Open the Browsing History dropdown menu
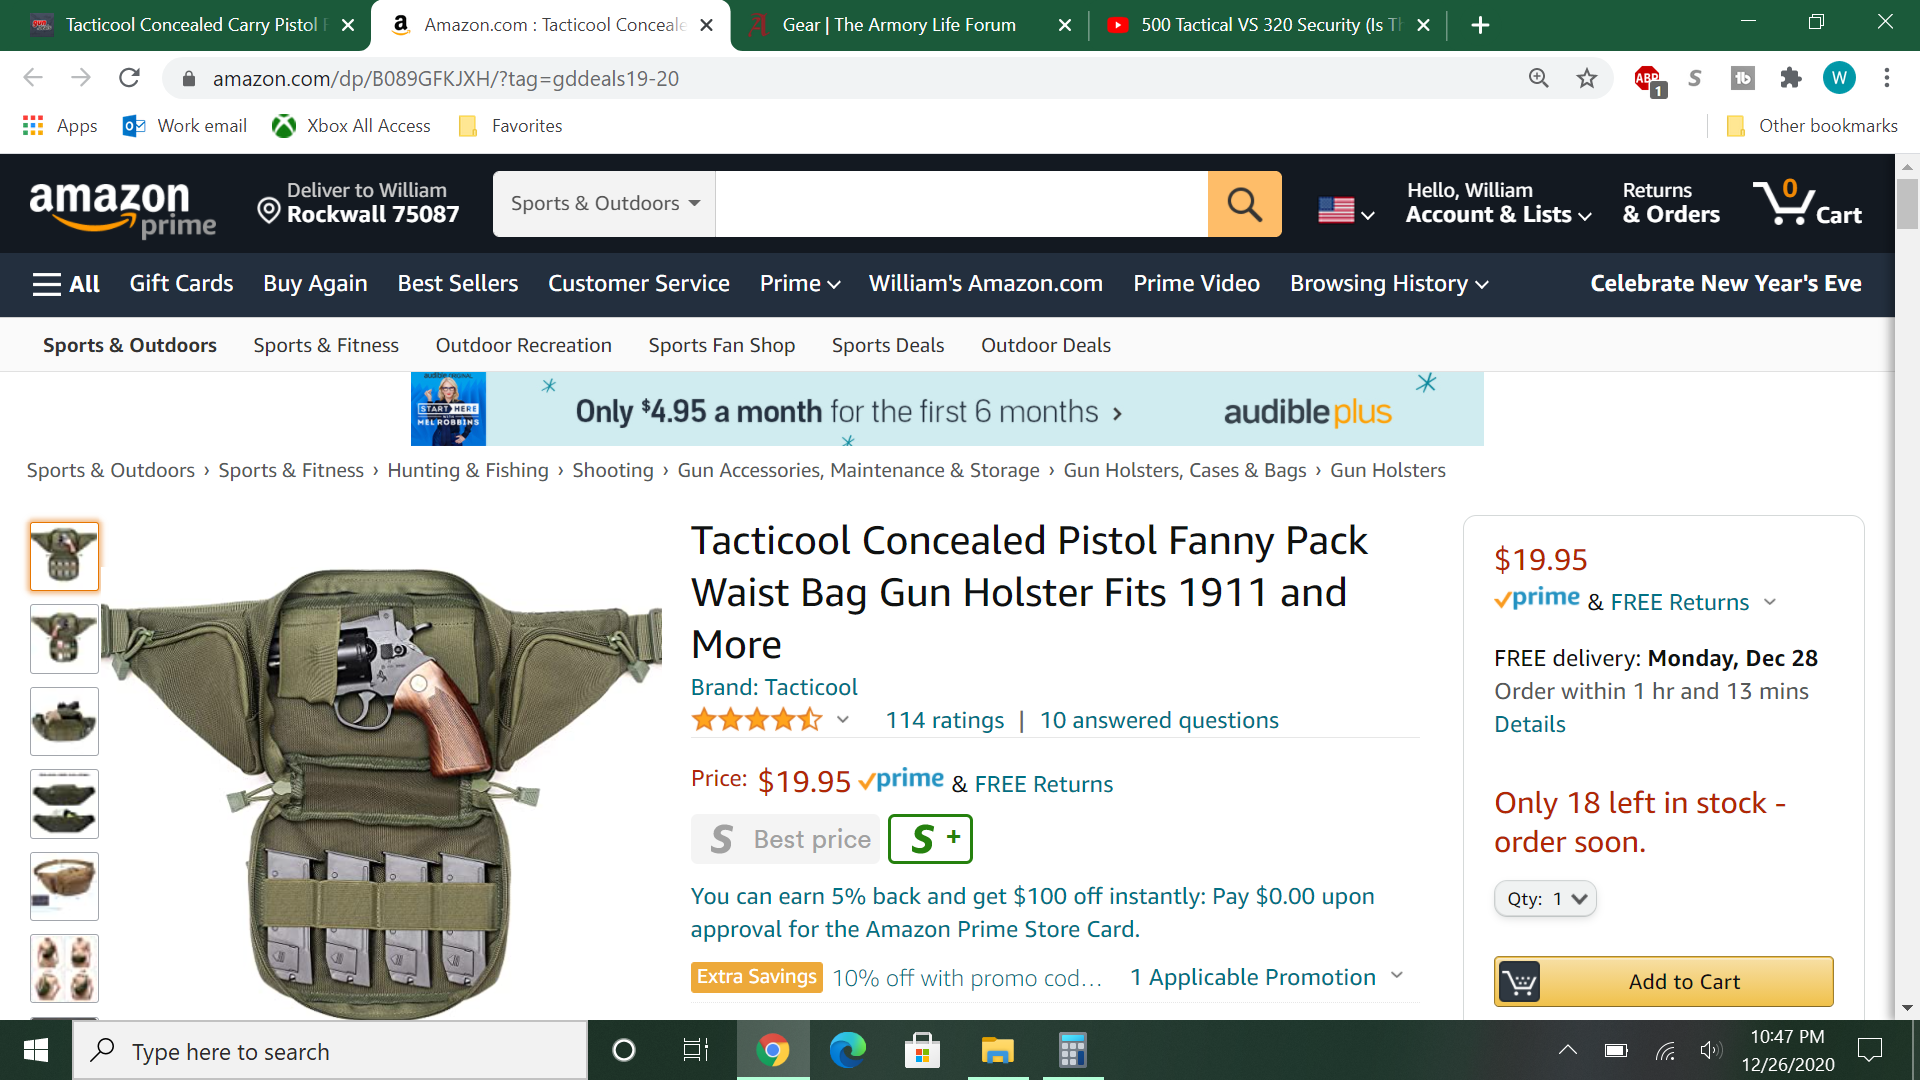Screen dimensions: 1920x1080 pyautogui.click(x=1389, y=284)
